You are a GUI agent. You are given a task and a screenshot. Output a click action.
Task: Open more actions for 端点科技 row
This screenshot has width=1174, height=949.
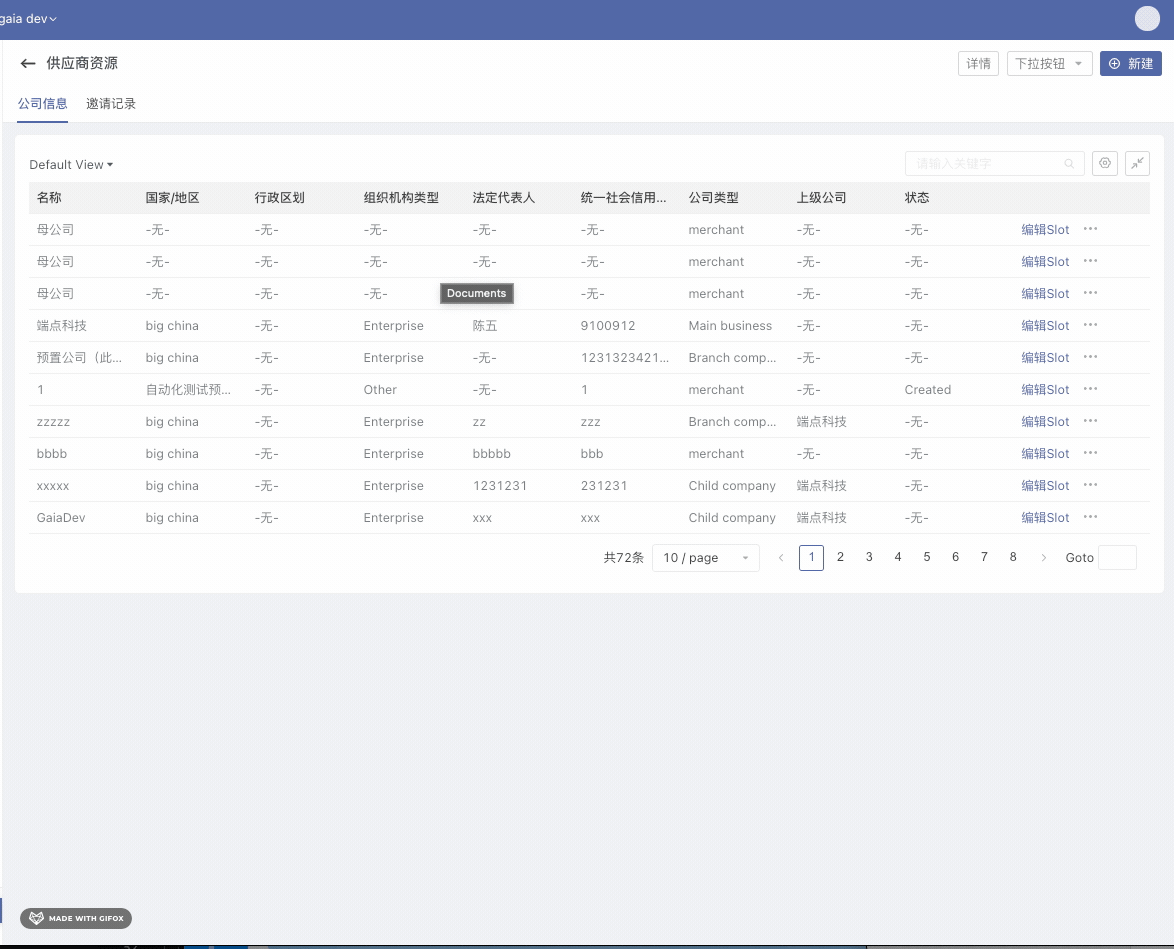click(1090, 325)
